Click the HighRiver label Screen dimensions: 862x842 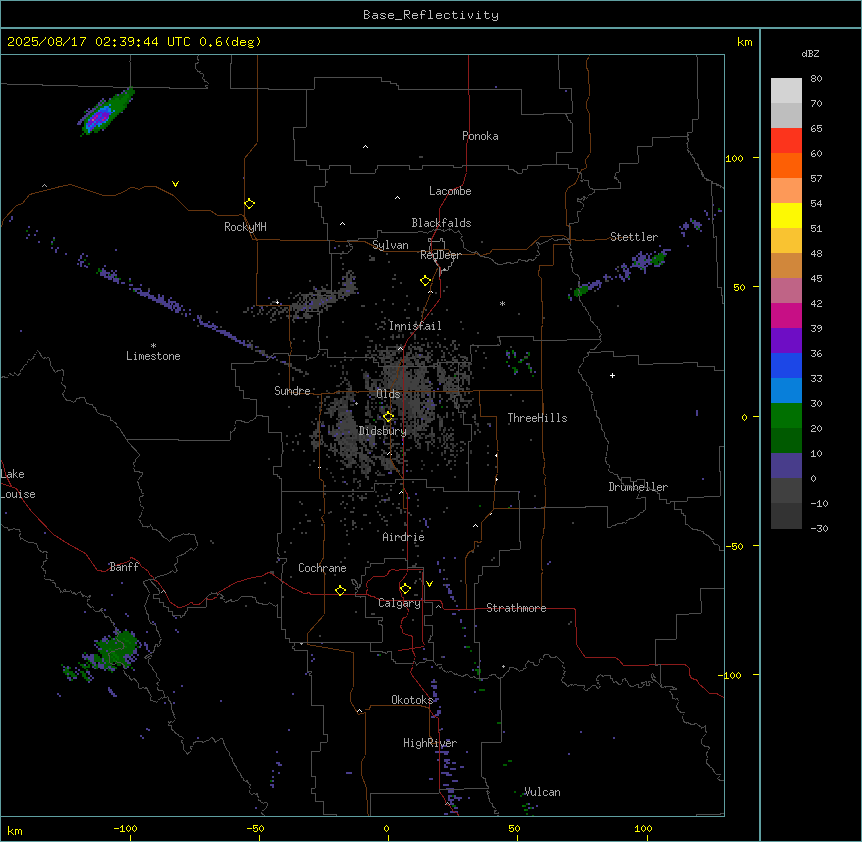click(x=430, y=743)
